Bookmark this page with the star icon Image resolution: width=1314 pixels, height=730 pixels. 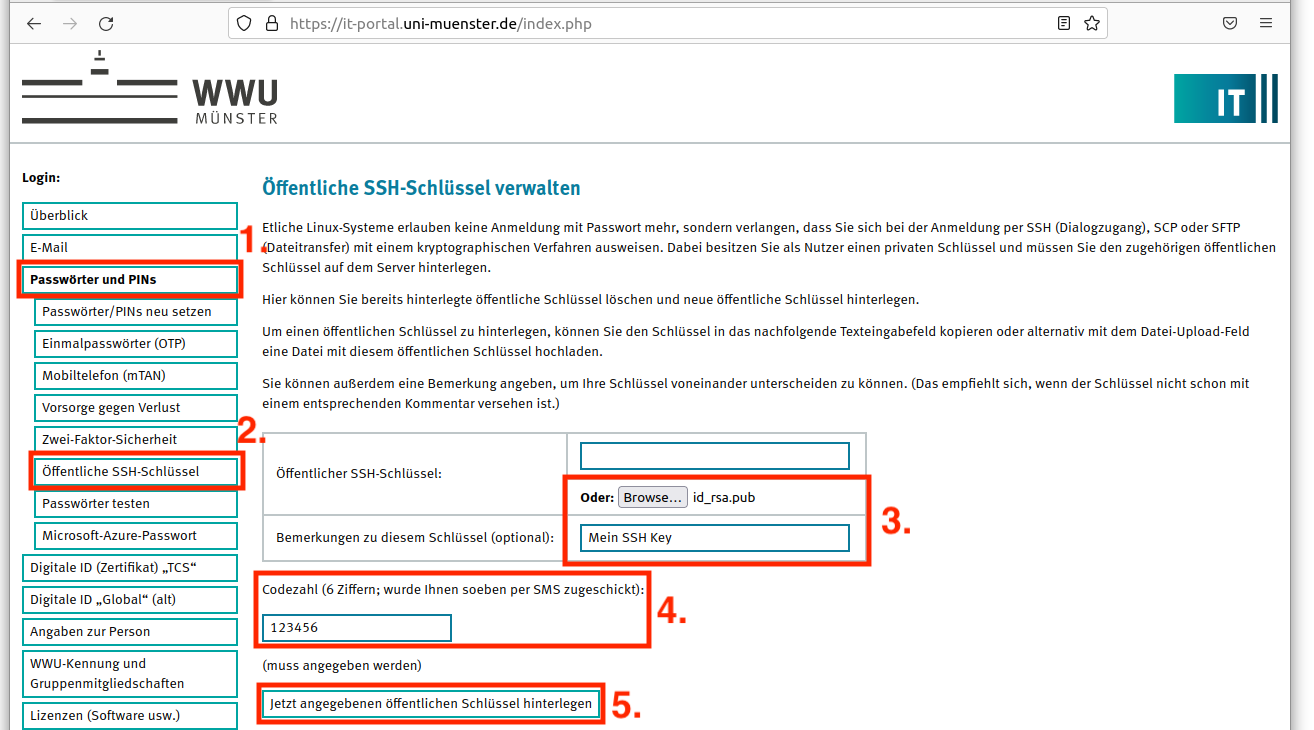coord(1091,23)
